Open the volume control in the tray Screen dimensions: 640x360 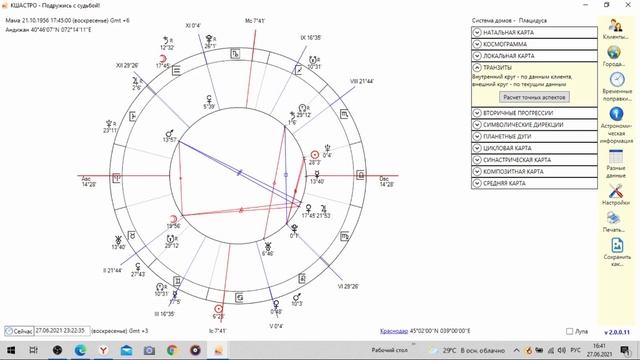point(562,350)
